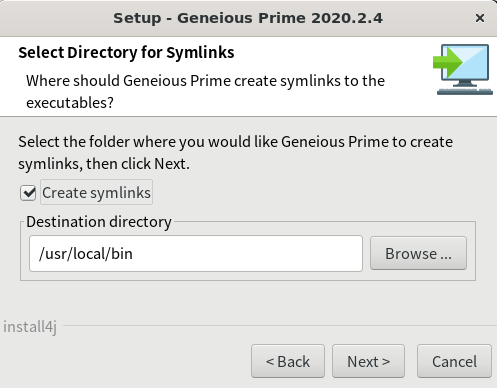The image size is (497, 388).
Task: Click the Destination directory group label
Action: click(x=99, y=222)
